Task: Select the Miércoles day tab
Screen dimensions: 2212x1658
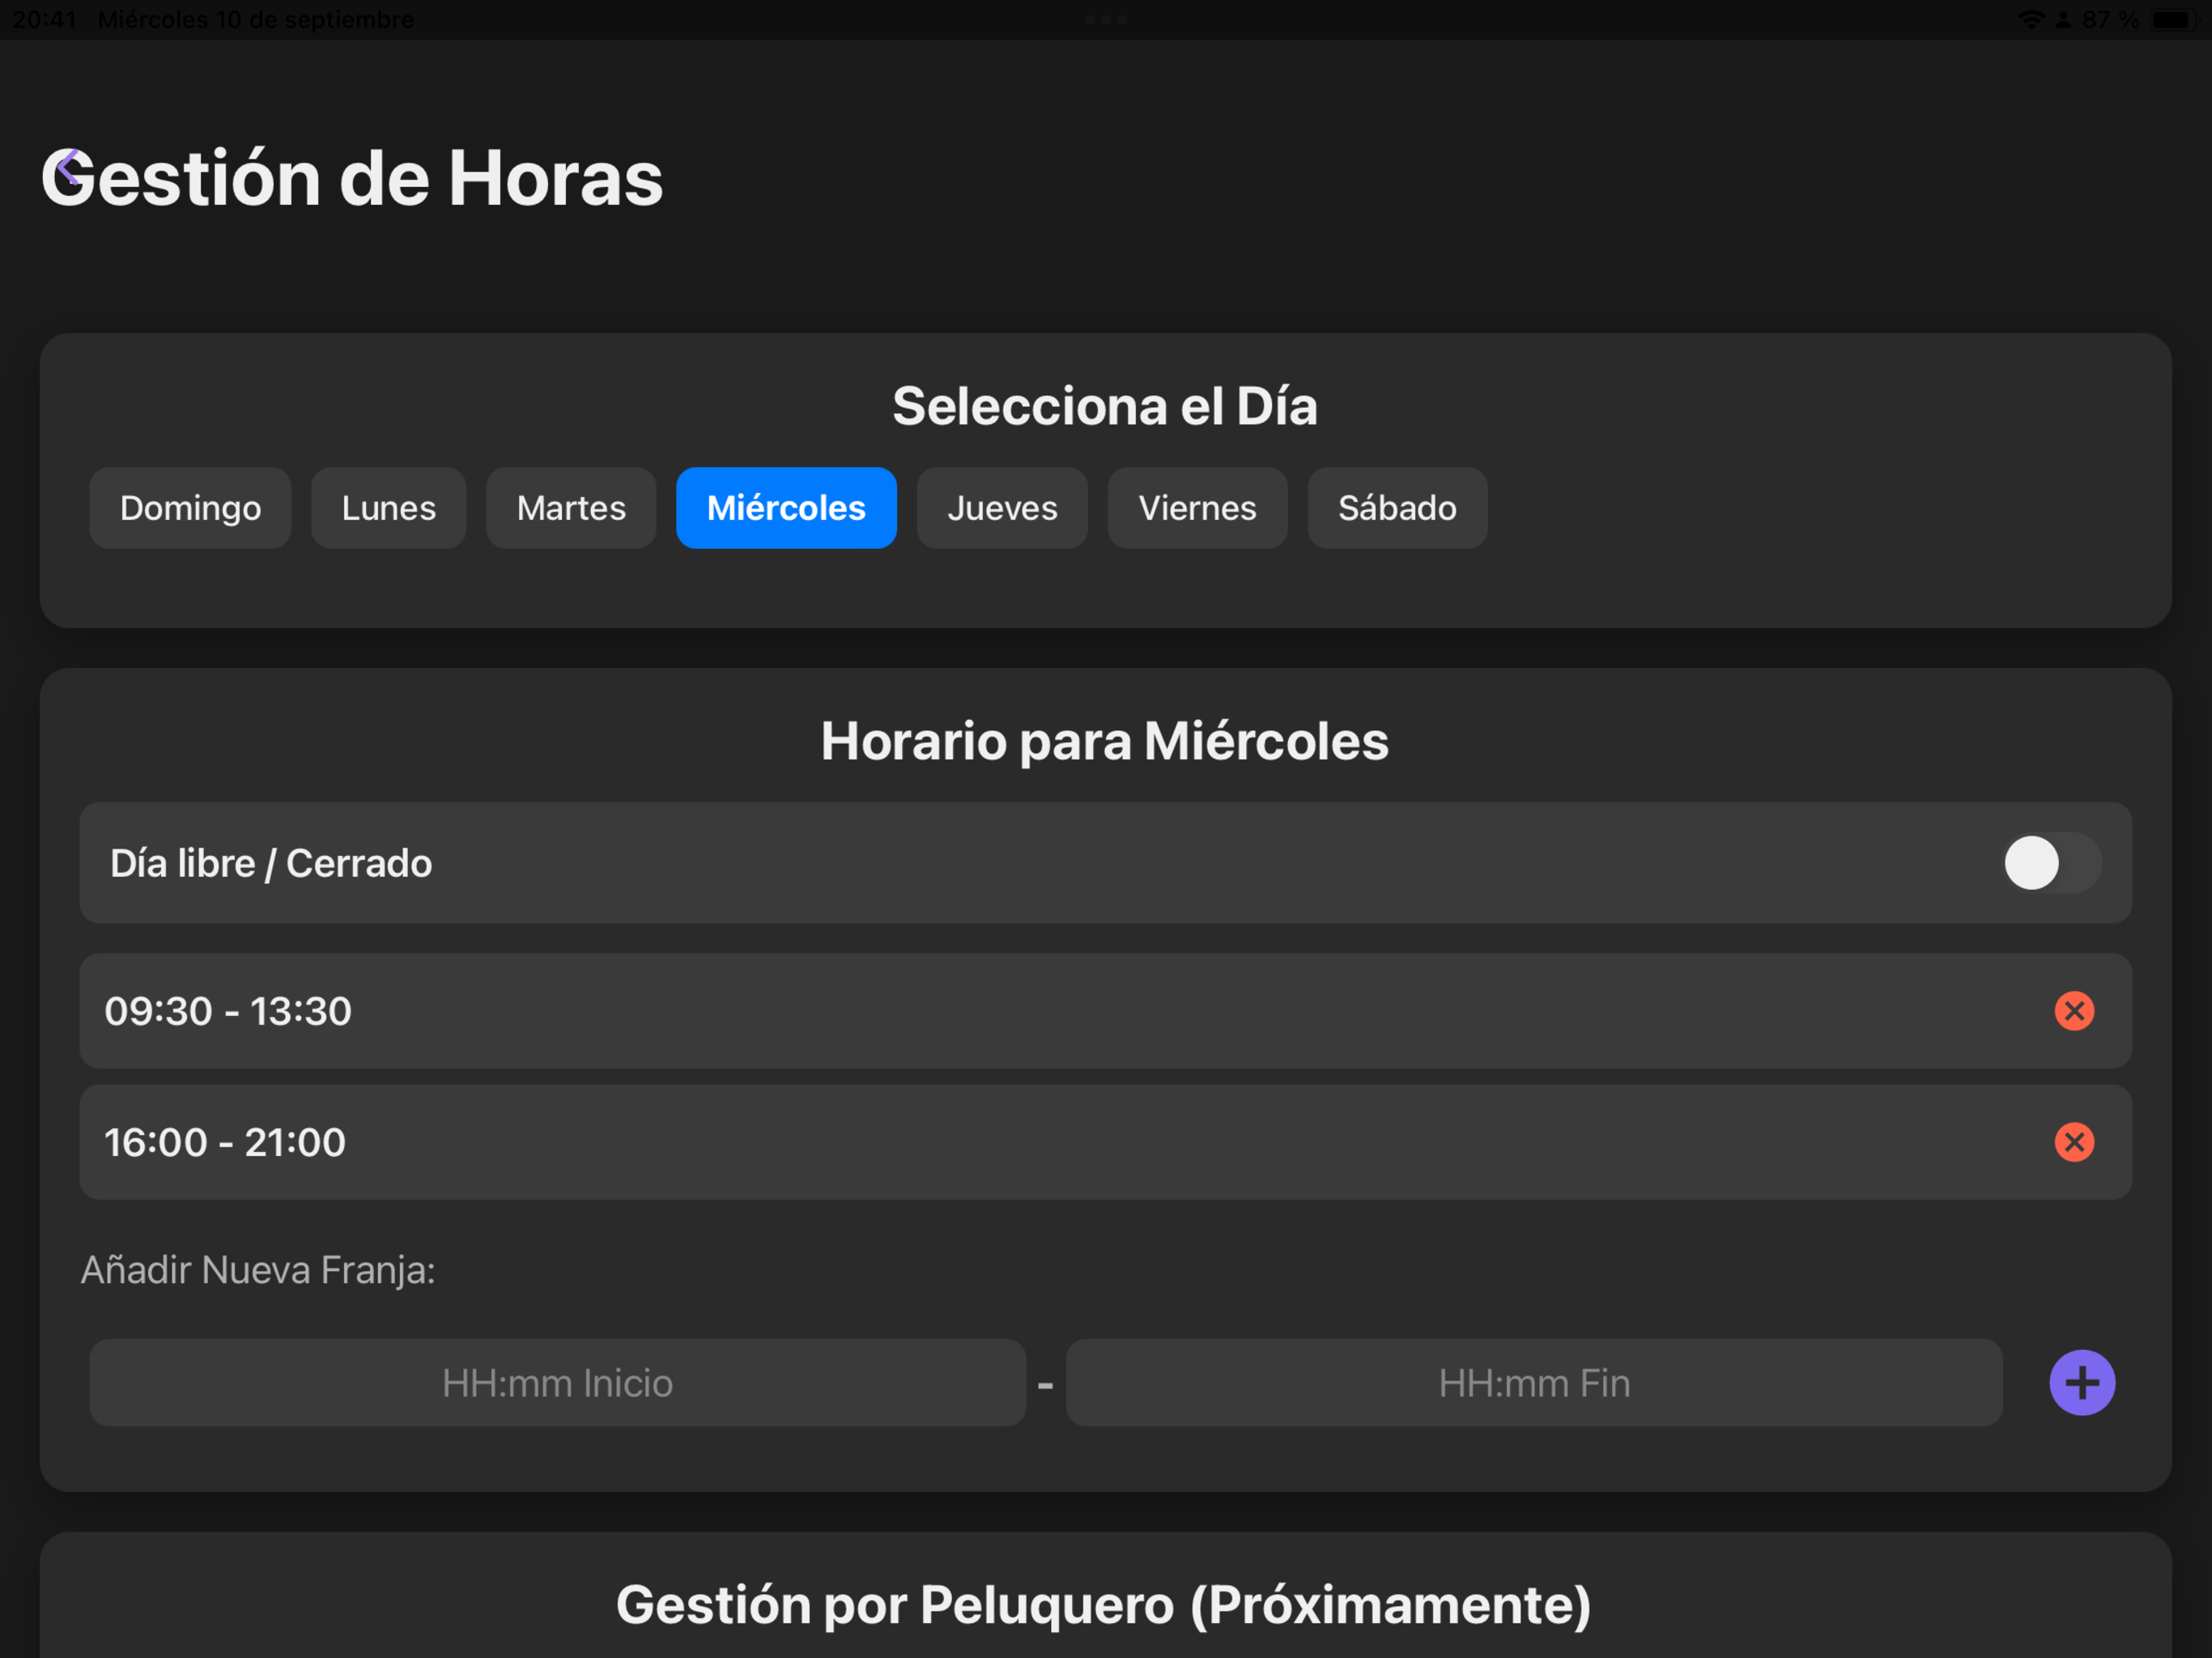Action: click(786, 508)
